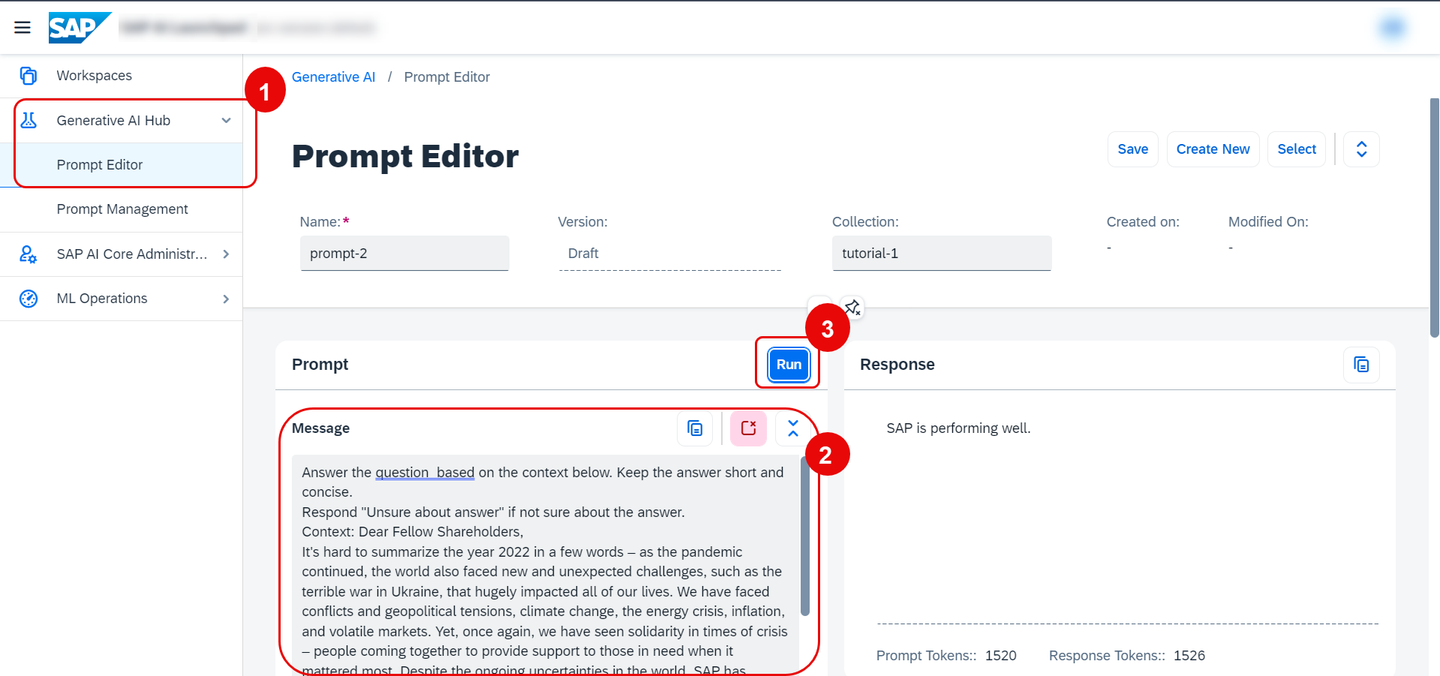This screenshot has height=676, width=1440.
Task: Click the Name field containing prompt-2
Action: [x=404, y=253]
